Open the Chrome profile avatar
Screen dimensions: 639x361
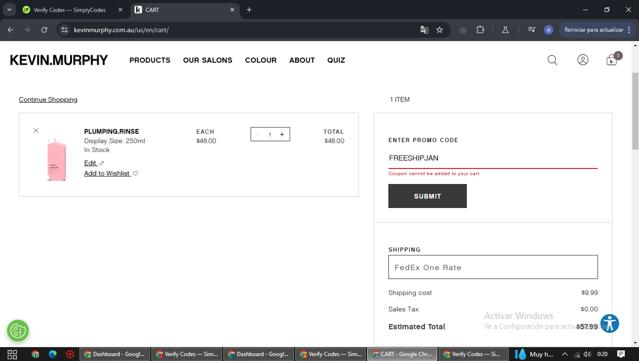pos(549,30)
